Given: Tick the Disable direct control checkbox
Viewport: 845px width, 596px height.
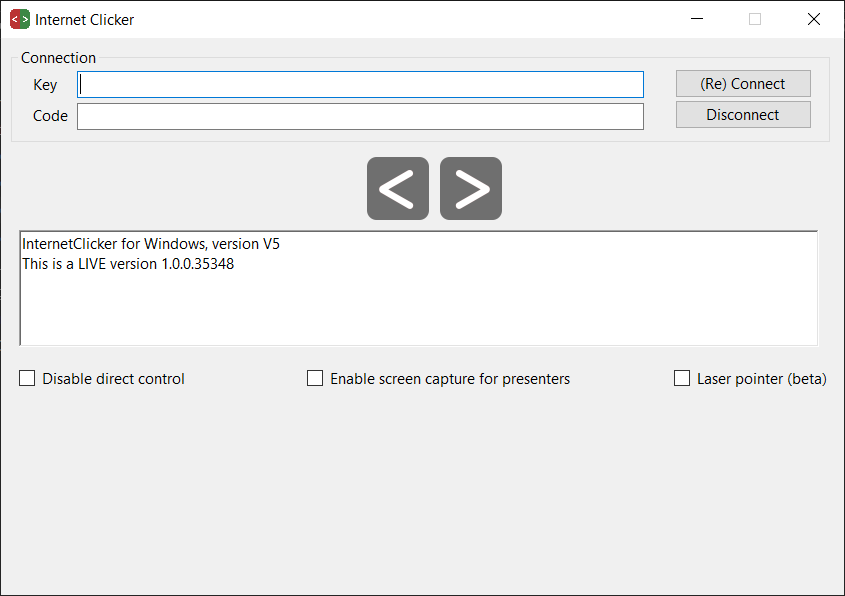Looking at the screenshot, I should [x=28, y=379].
